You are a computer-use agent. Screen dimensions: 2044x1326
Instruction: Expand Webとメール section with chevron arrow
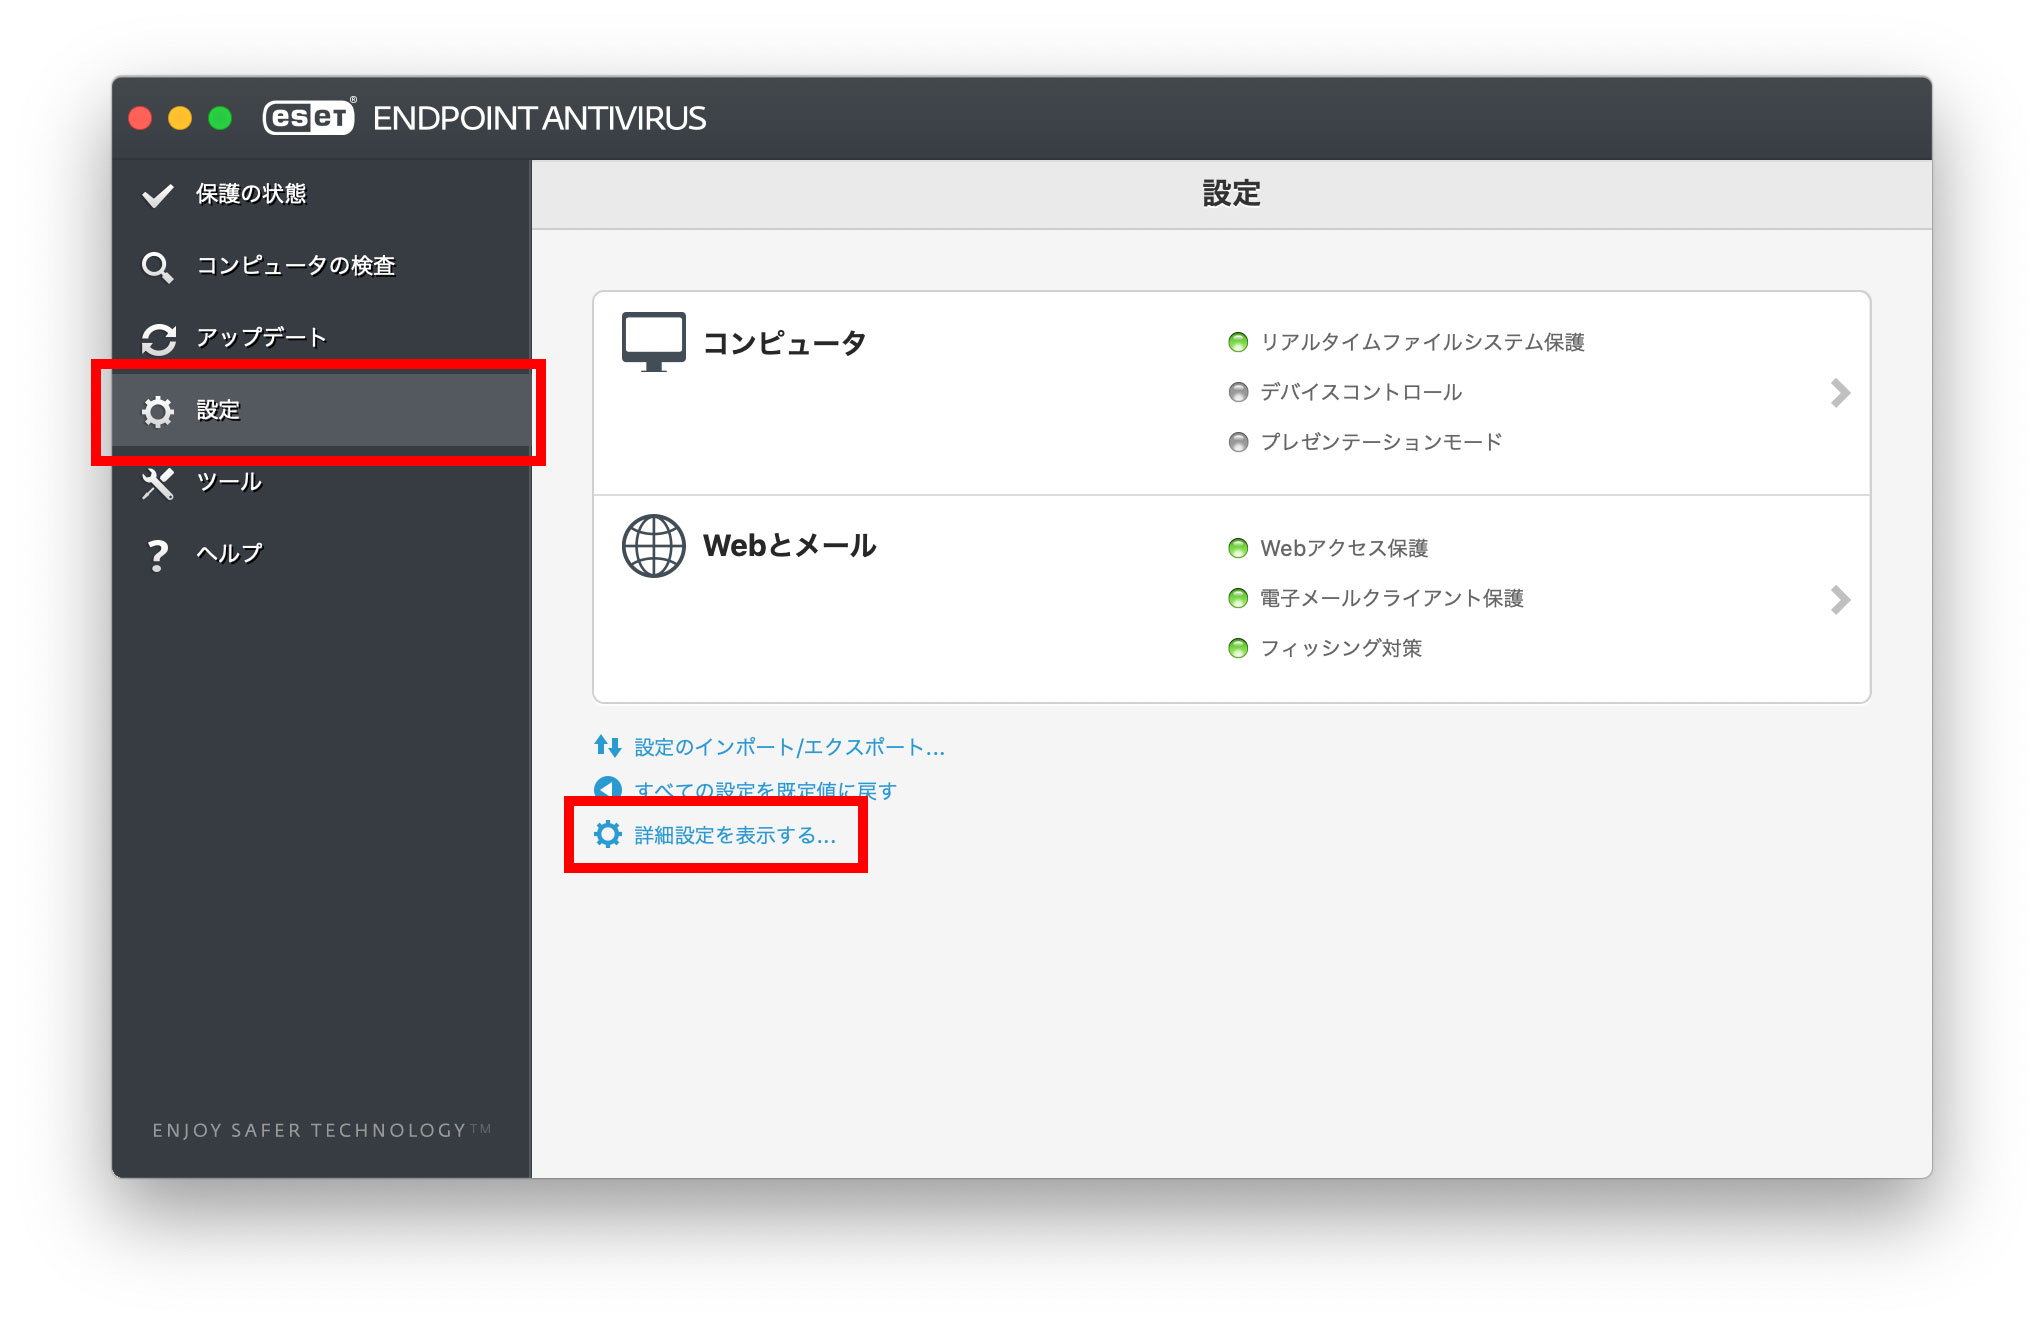click(1840, 600)
